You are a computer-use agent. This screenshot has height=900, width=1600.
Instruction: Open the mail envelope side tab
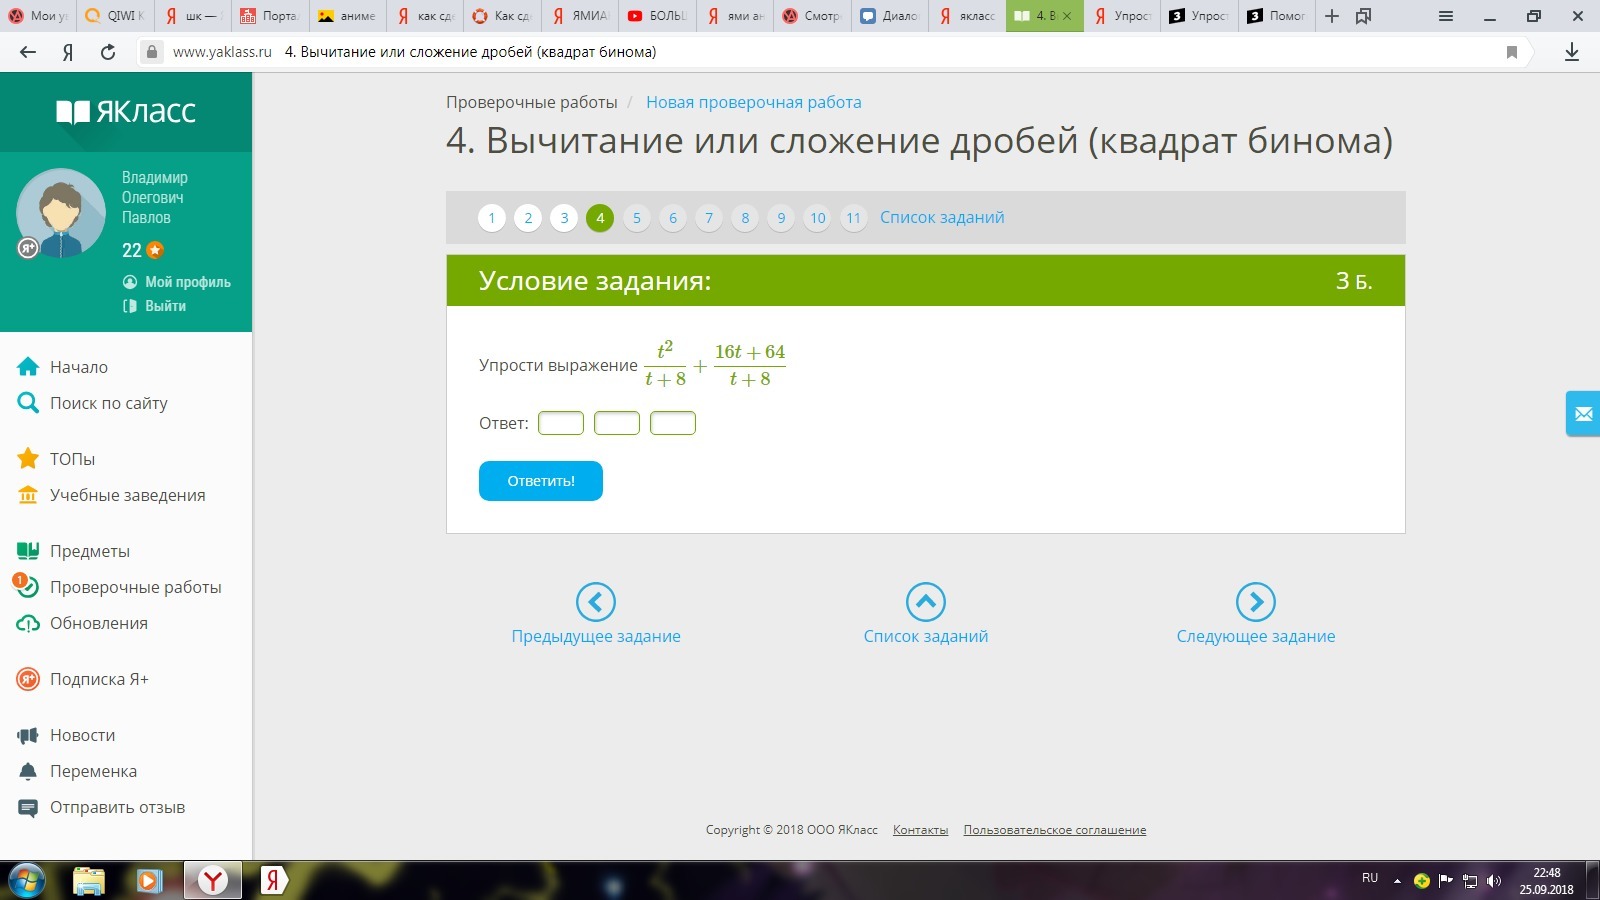point(1583,414)
